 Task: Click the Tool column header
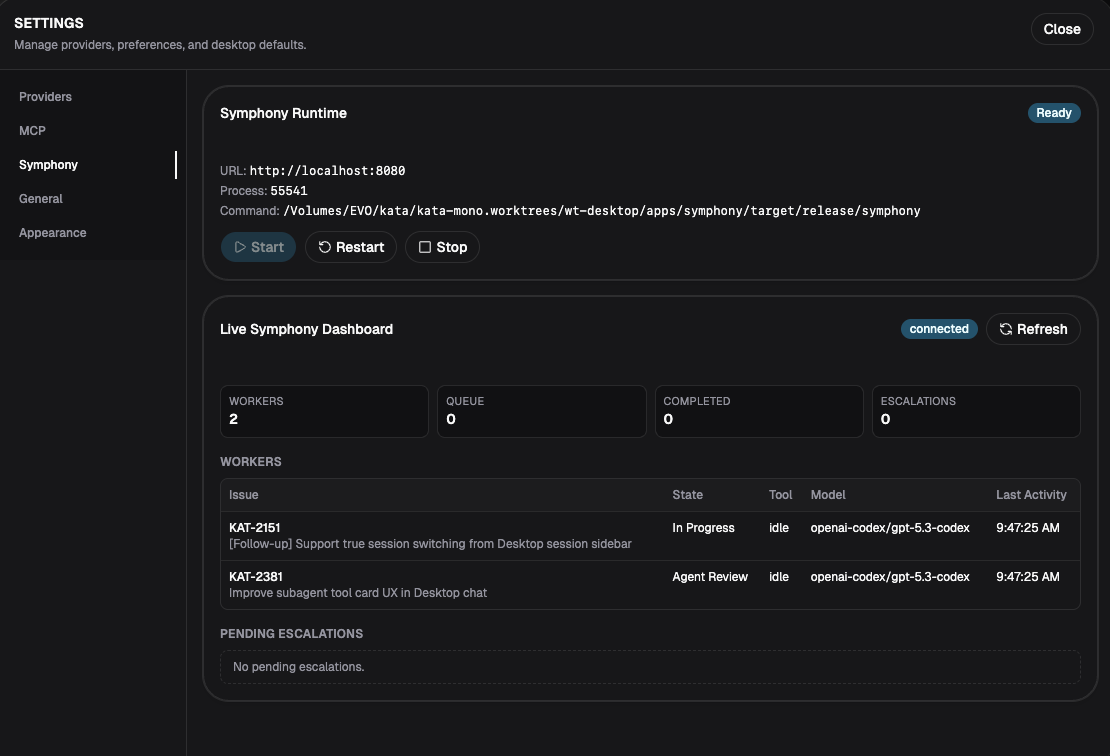[780, 495]
